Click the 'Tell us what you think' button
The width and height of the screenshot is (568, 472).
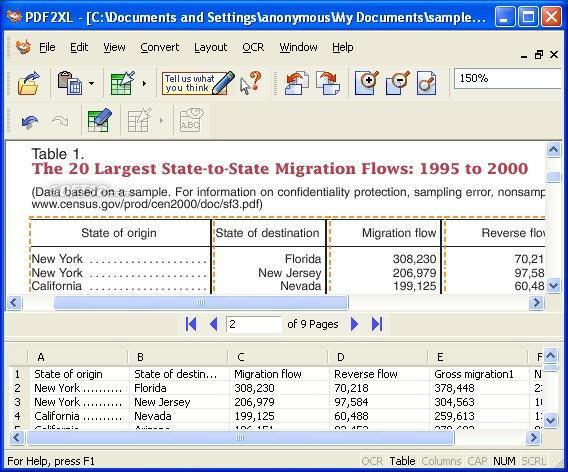click(198, 83)
